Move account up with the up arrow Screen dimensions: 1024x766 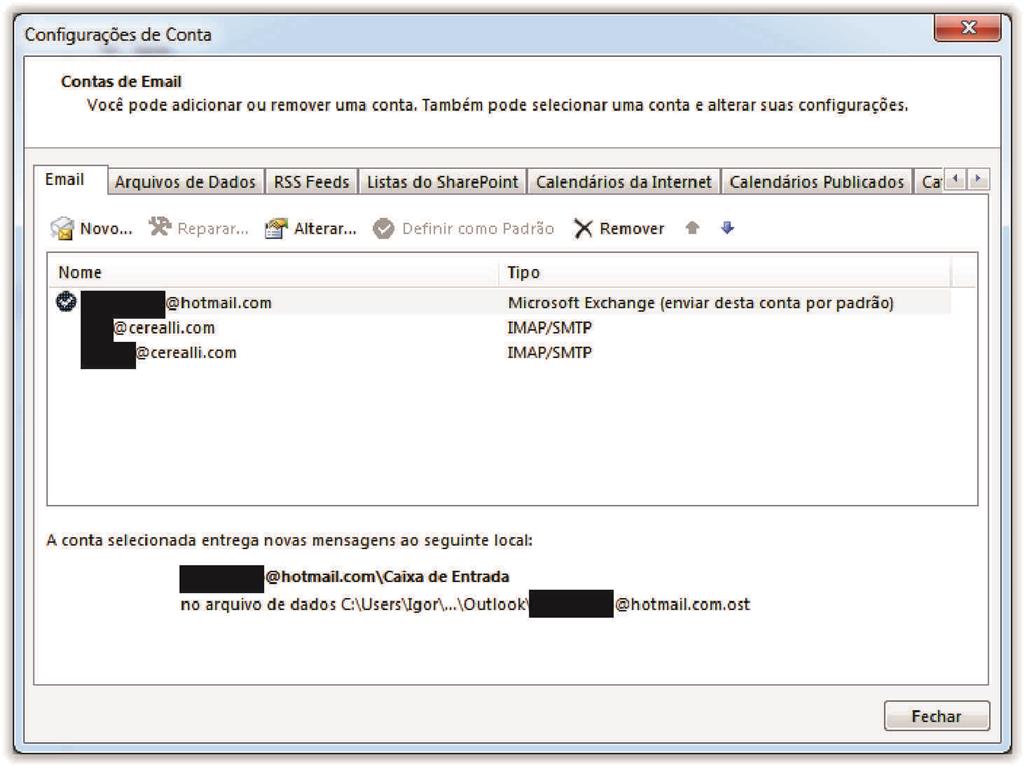[692, 227]
